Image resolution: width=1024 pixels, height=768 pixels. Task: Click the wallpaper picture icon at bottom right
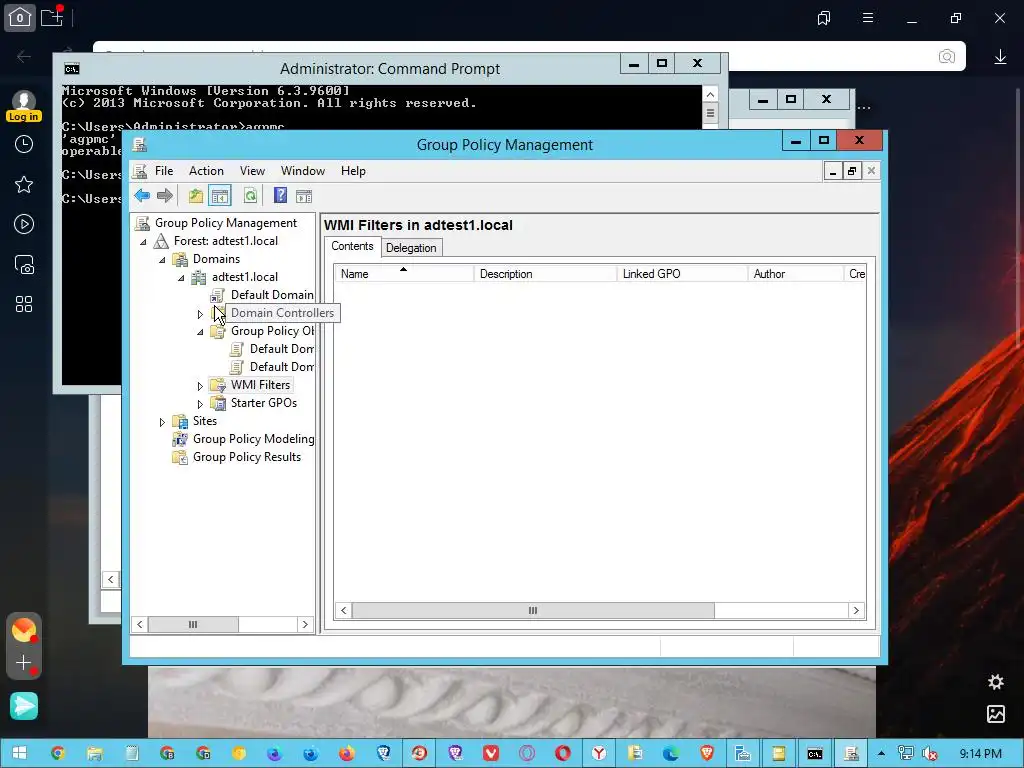[x=996, y=714]
